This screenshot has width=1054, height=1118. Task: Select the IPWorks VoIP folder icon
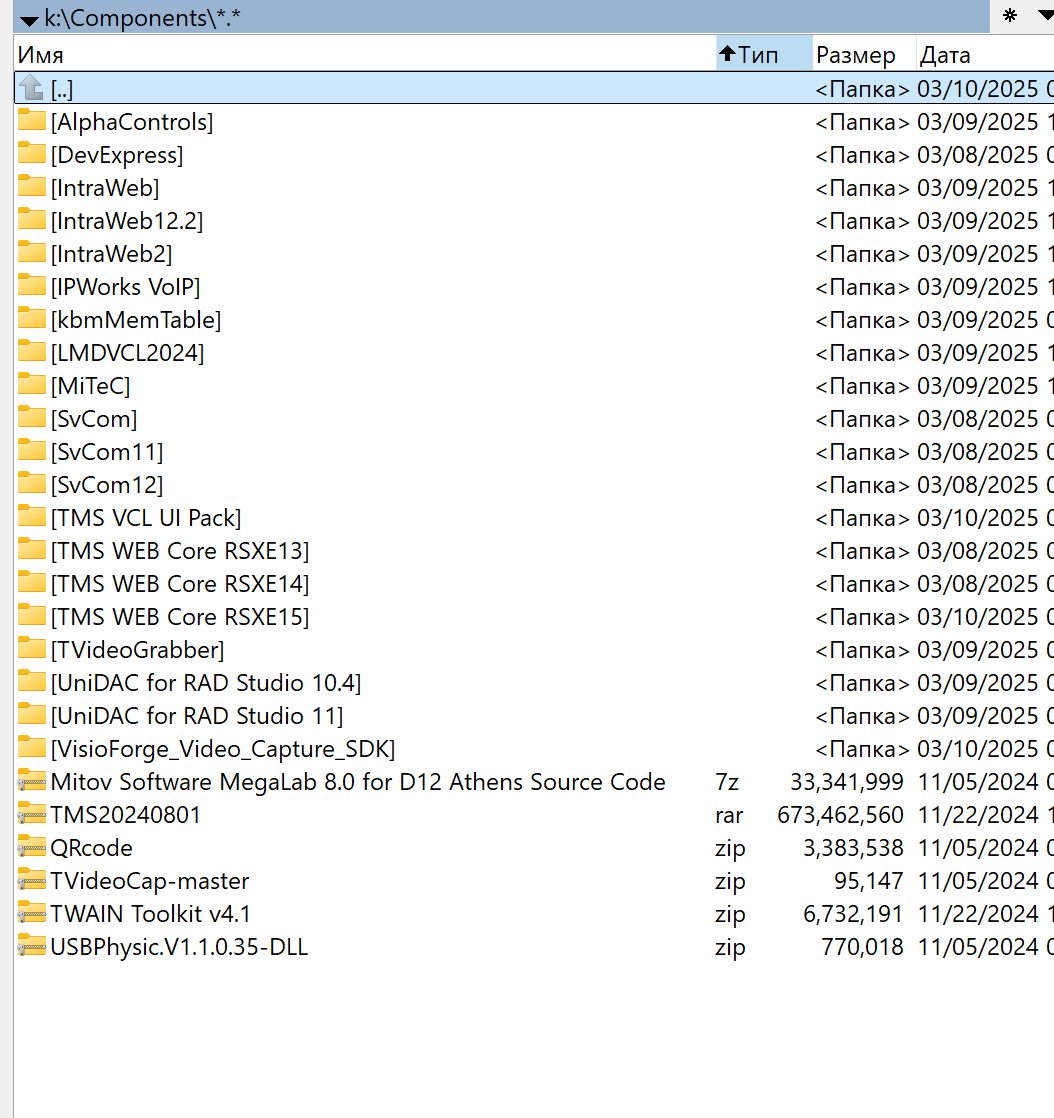pos(31,284)
